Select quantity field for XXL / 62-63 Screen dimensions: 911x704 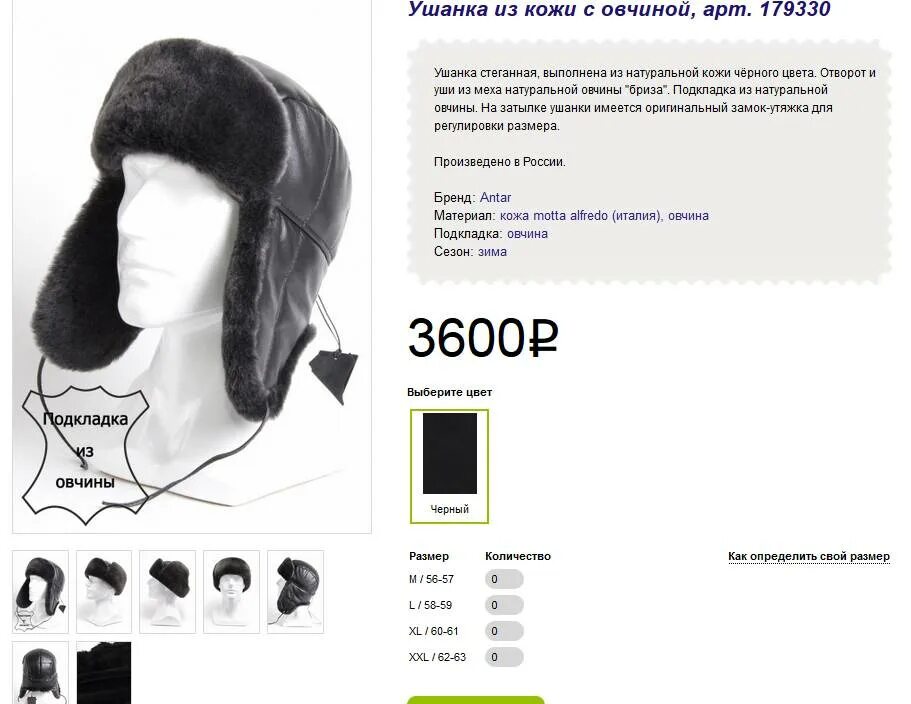point(504,658)
